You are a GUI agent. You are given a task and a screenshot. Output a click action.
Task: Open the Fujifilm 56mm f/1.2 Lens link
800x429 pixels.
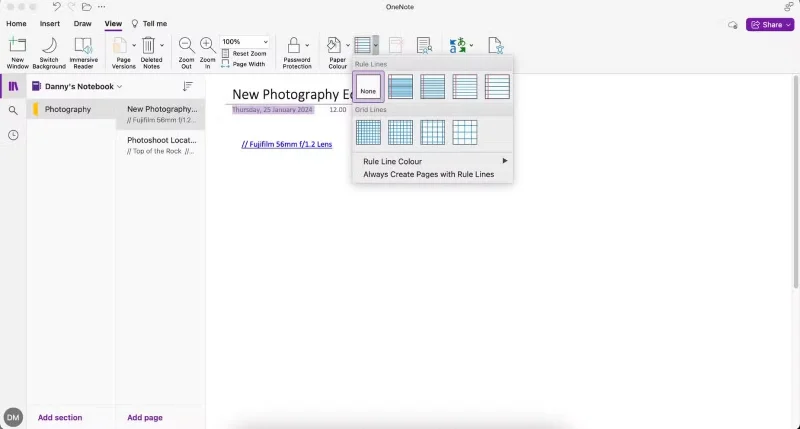pos(287,144)
